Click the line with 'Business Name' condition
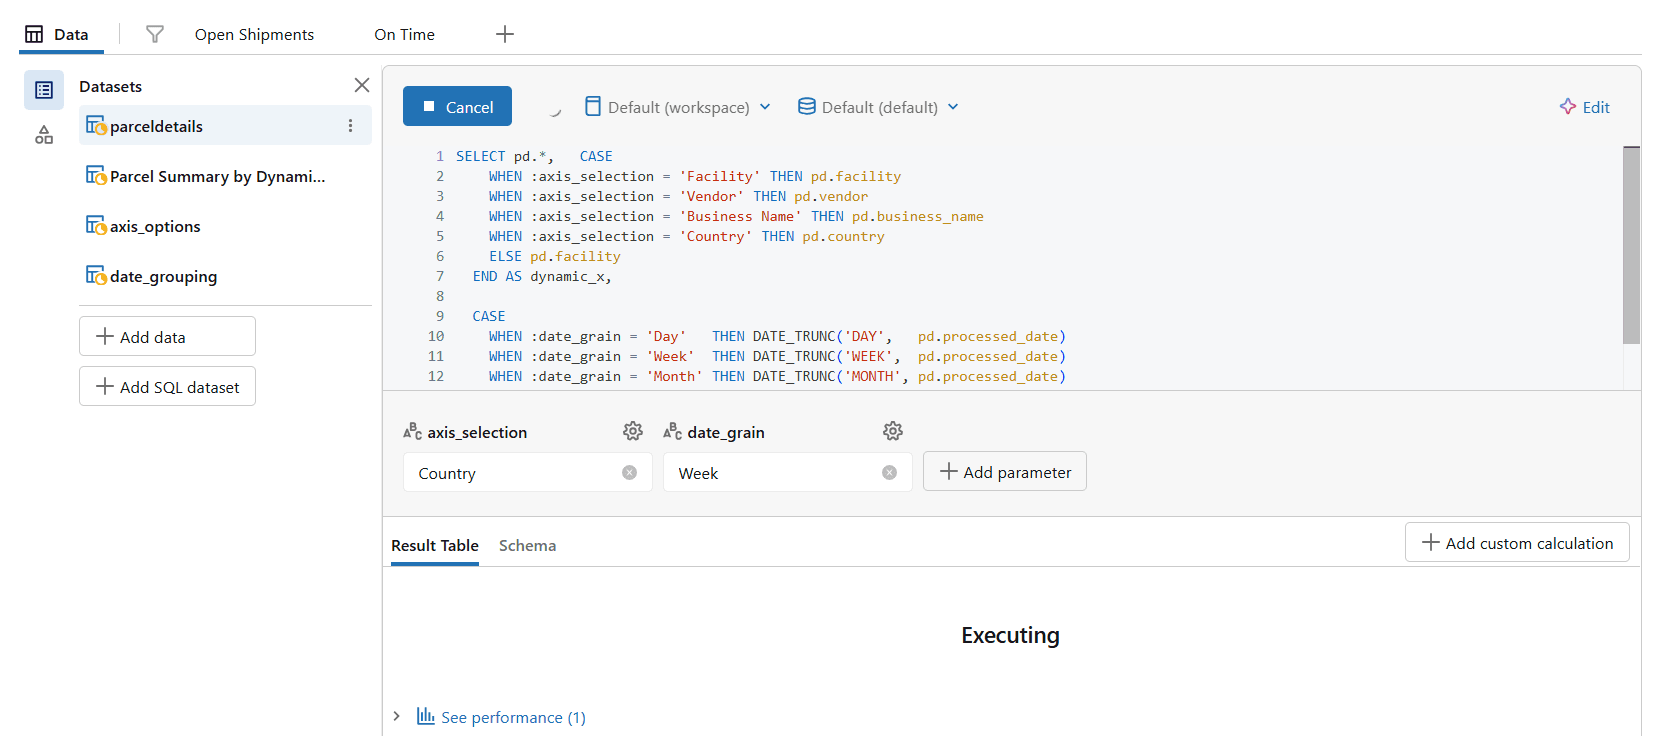 (736, 216)
